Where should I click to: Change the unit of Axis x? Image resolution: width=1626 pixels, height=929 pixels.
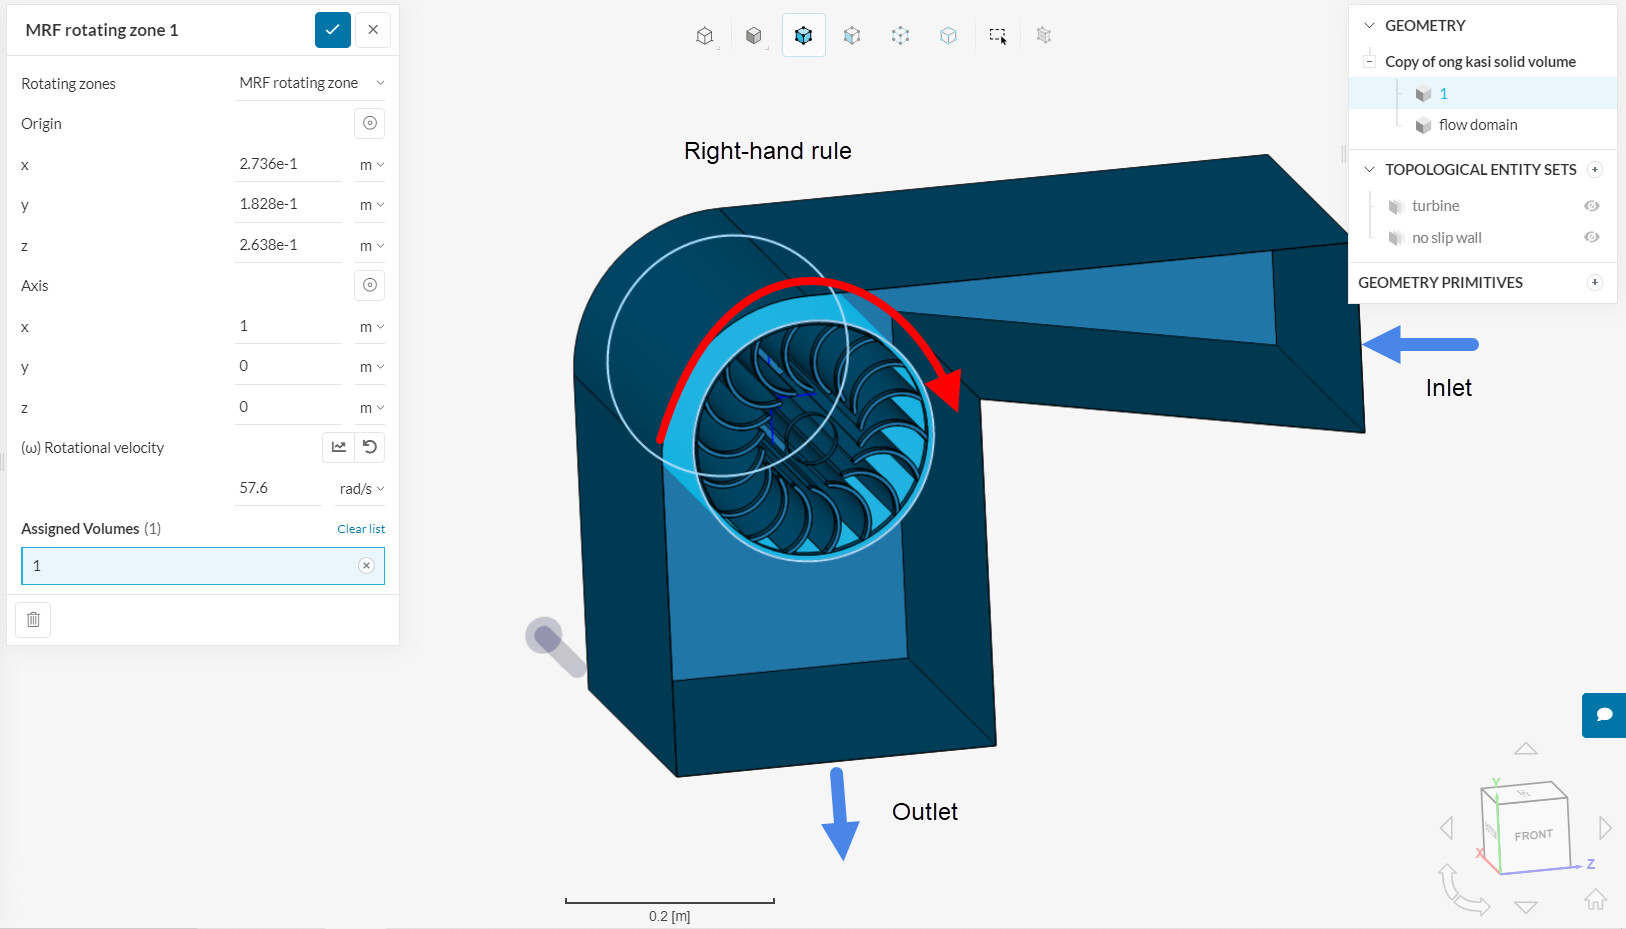coord(372,327)
